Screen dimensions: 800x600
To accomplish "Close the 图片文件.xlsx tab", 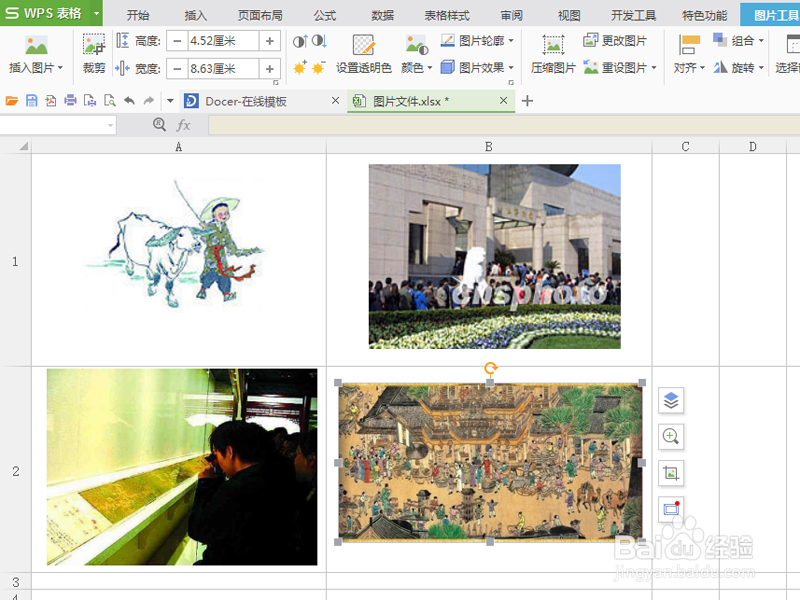I will pos(503,101).
